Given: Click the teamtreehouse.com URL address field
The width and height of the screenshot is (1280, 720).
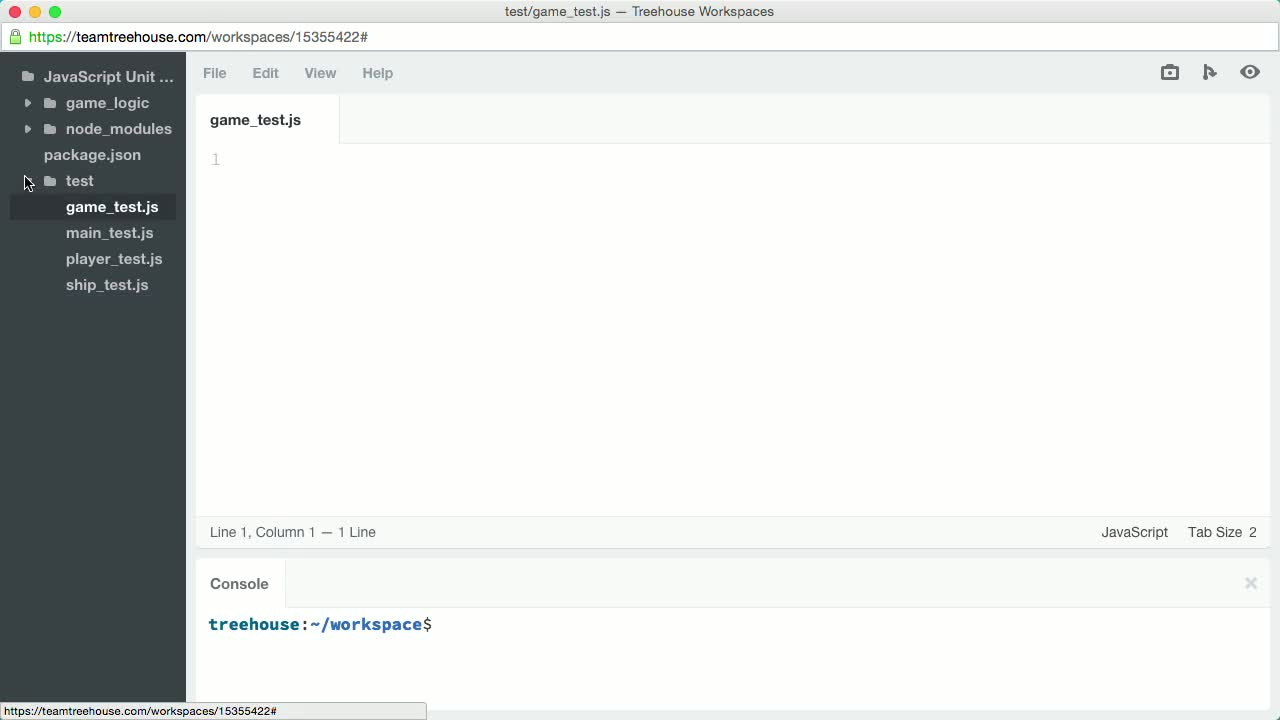Looking at the screenshot, I should 640,37.
